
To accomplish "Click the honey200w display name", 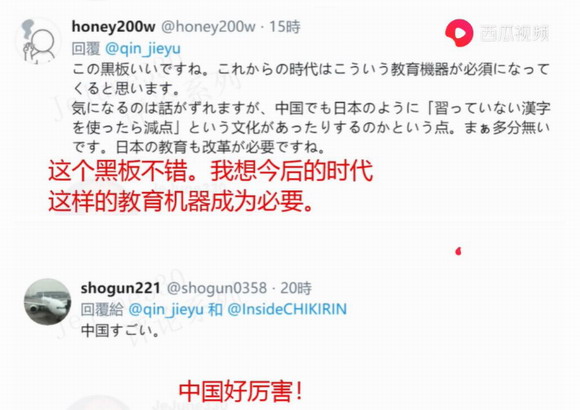I will [x=114, y=27].
